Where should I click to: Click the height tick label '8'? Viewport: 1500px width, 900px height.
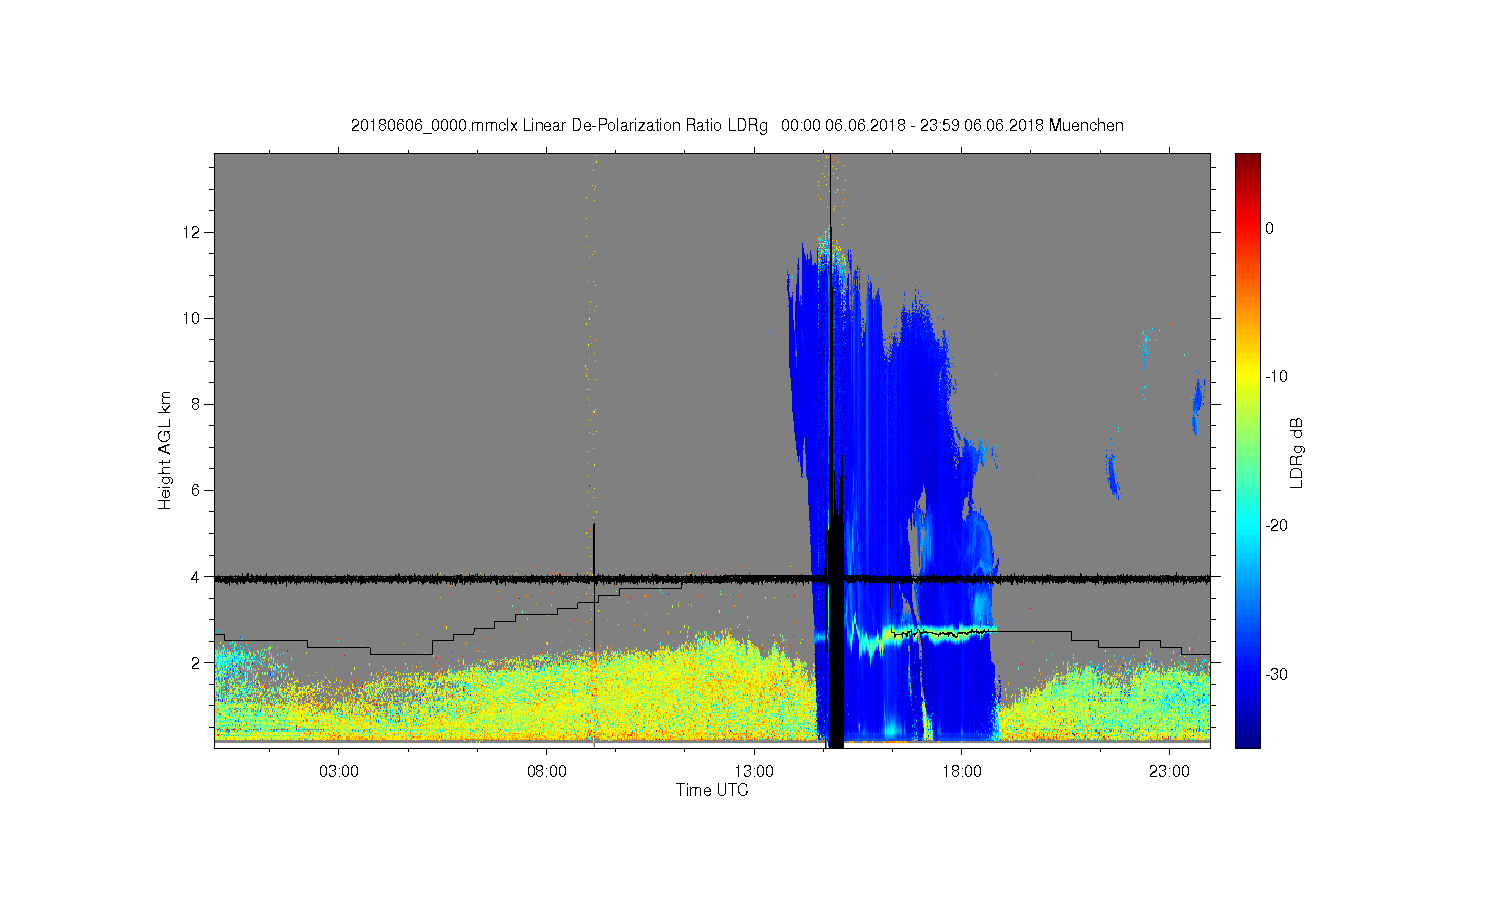pos(198,404)
